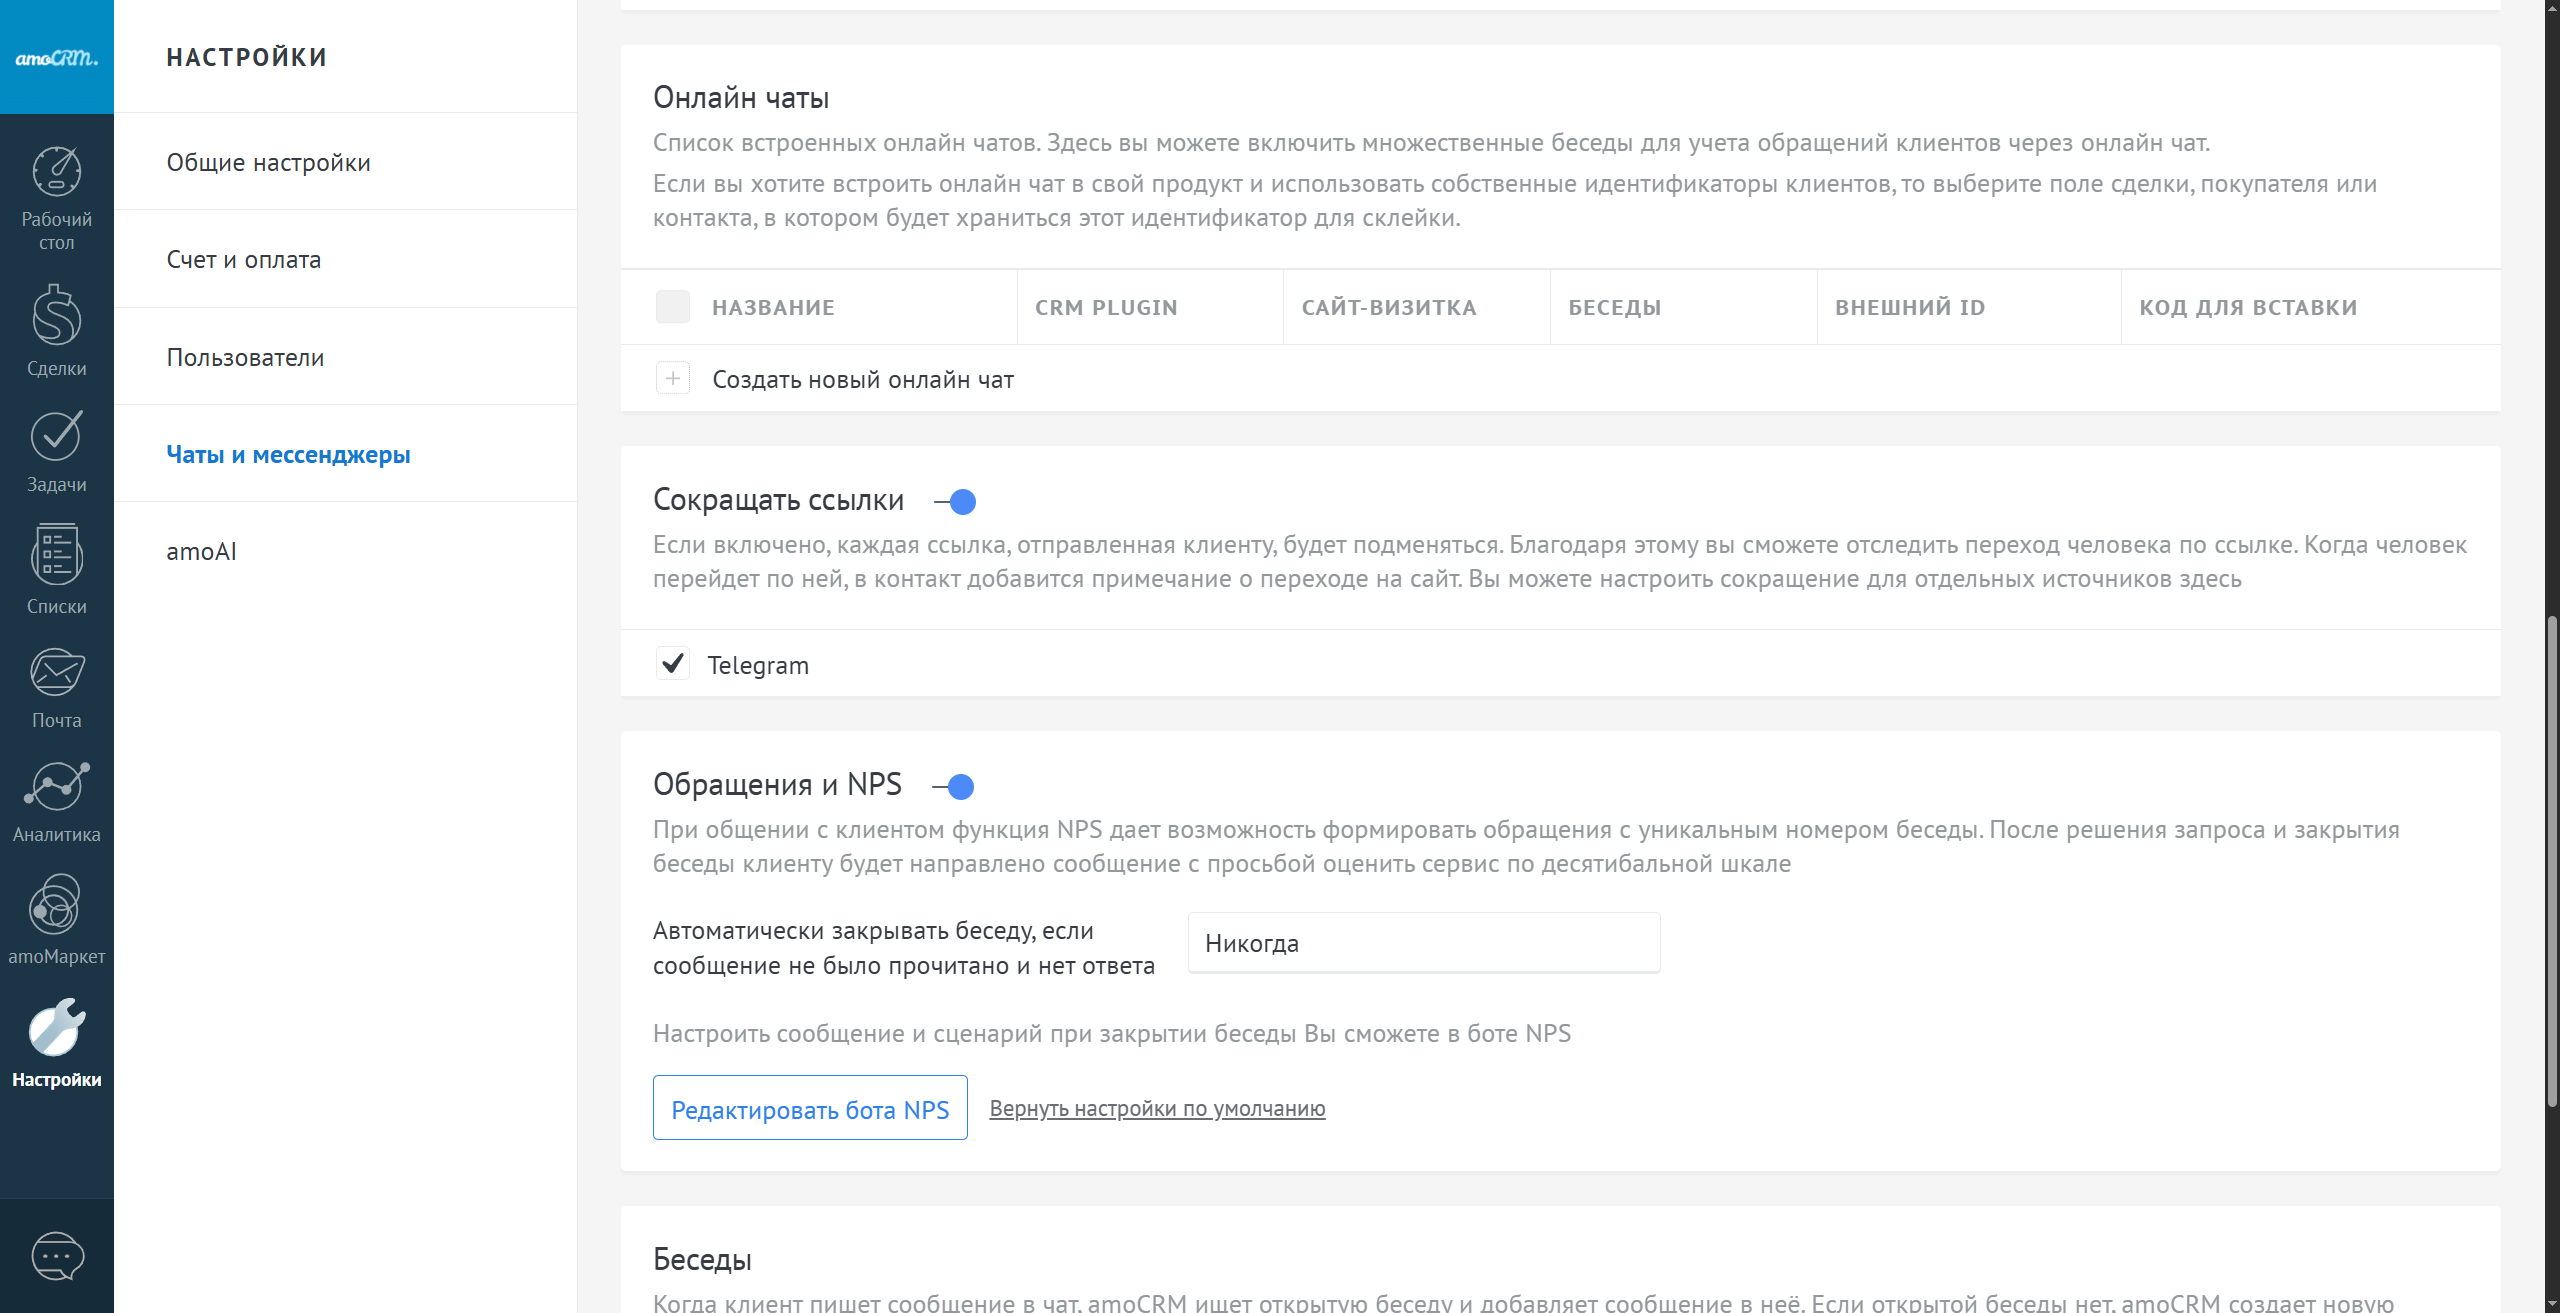Open the chat bubble icon in sidebar
Screen dimensions: 2560x1313
tap(57, 1256)
